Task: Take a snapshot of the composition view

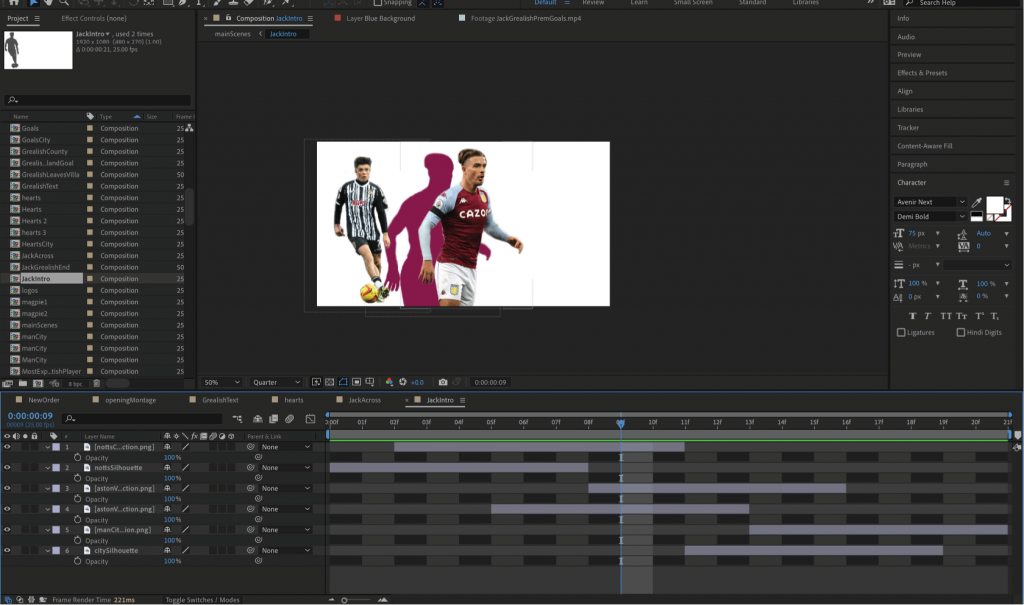Action: 443,381
